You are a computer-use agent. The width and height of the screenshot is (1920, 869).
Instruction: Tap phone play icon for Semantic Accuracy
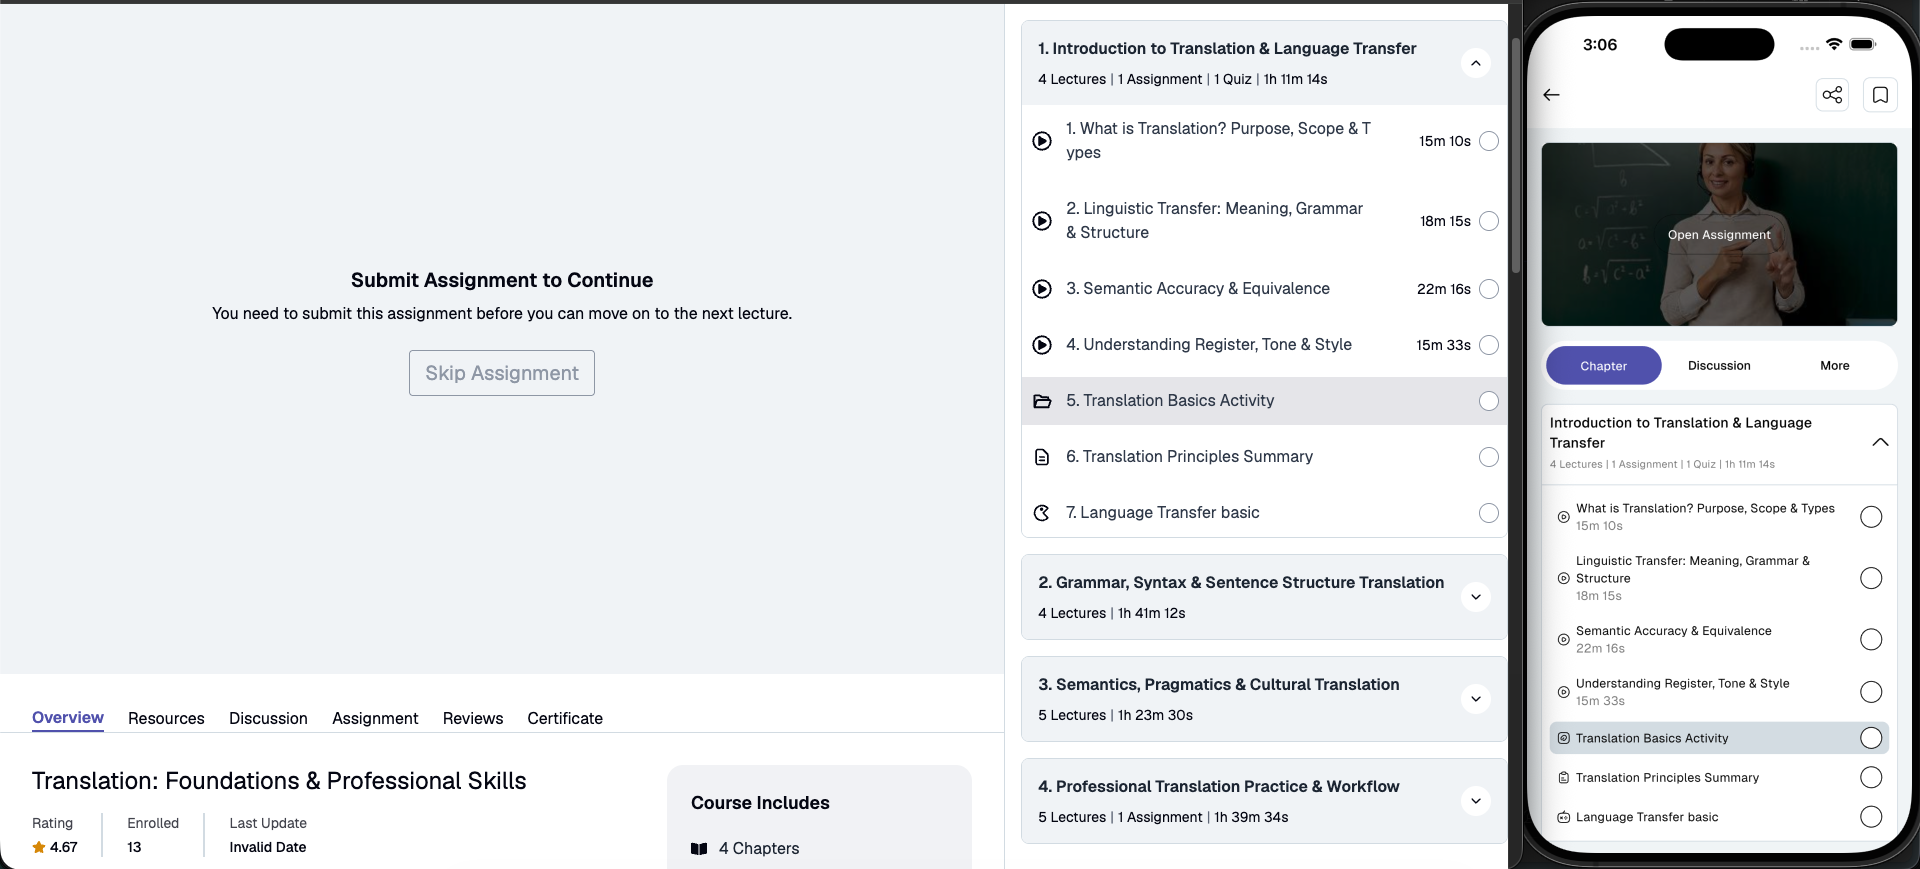point(1563,639)
